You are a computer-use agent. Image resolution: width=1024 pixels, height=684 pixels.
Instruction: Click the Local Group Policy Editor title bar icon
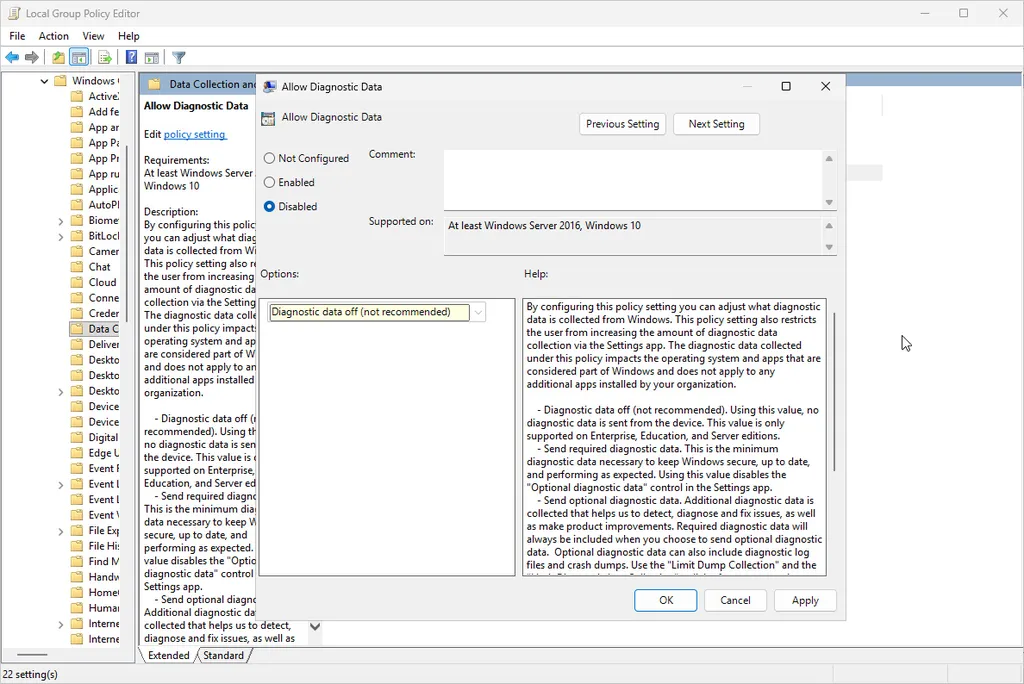click(x=13, y=13)
